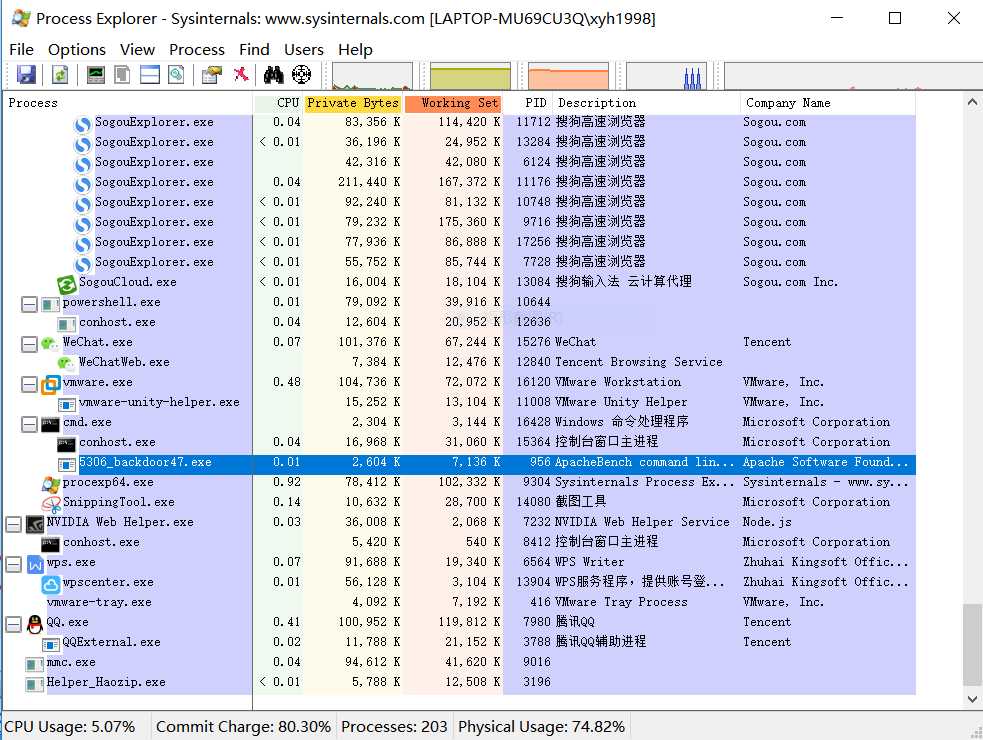Click the Kill Process red X icon
Screen dimensions: 983x740
tap(241, 75)
